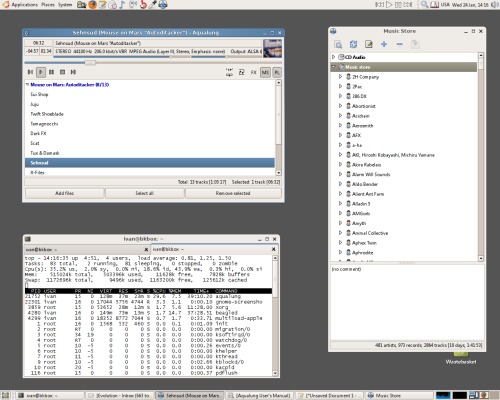The width and height of the screenshot is (500, 400).
Task: Click the Add files button
Action: click(65, 193)
